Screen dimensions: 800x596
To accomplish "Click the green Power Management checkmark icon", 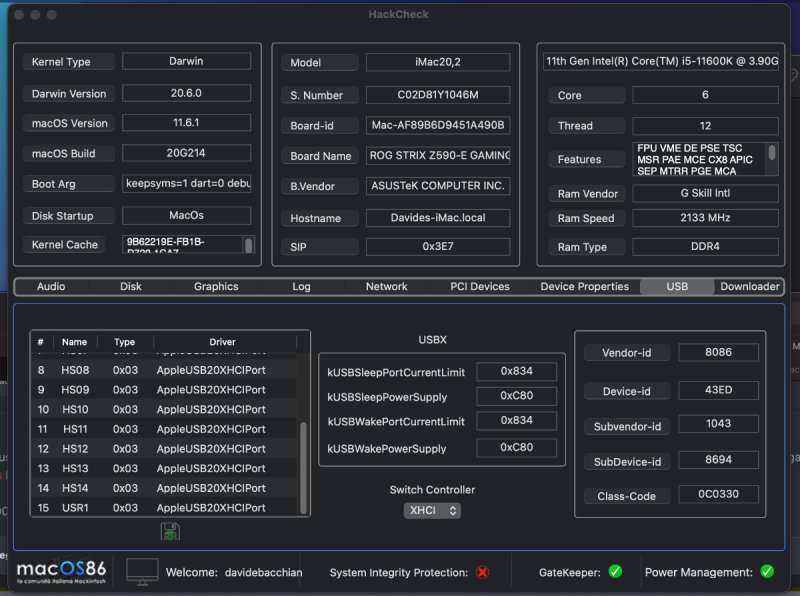I will (767, 572).
